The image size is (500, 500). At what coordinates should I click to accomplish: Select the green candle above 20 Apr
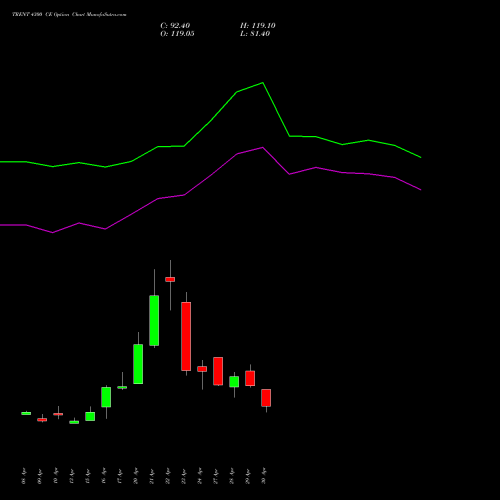(x=138, y=364)
